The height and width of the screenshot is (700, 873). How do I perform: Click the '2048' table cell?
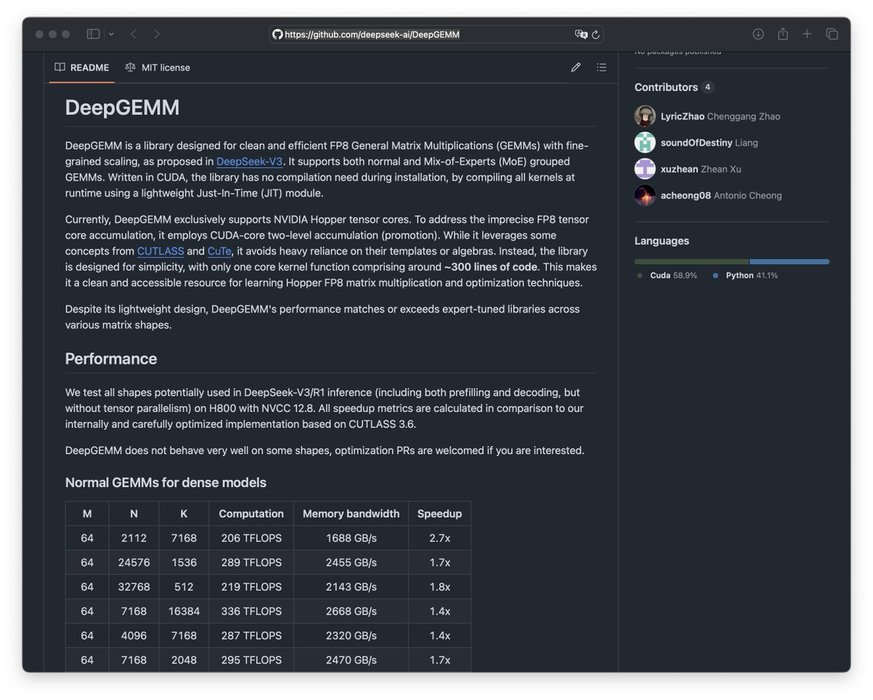184,660
